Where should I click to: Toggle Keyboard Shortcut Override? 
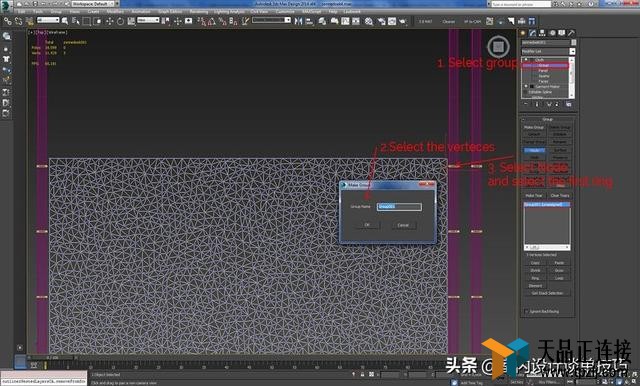[189, 21]
